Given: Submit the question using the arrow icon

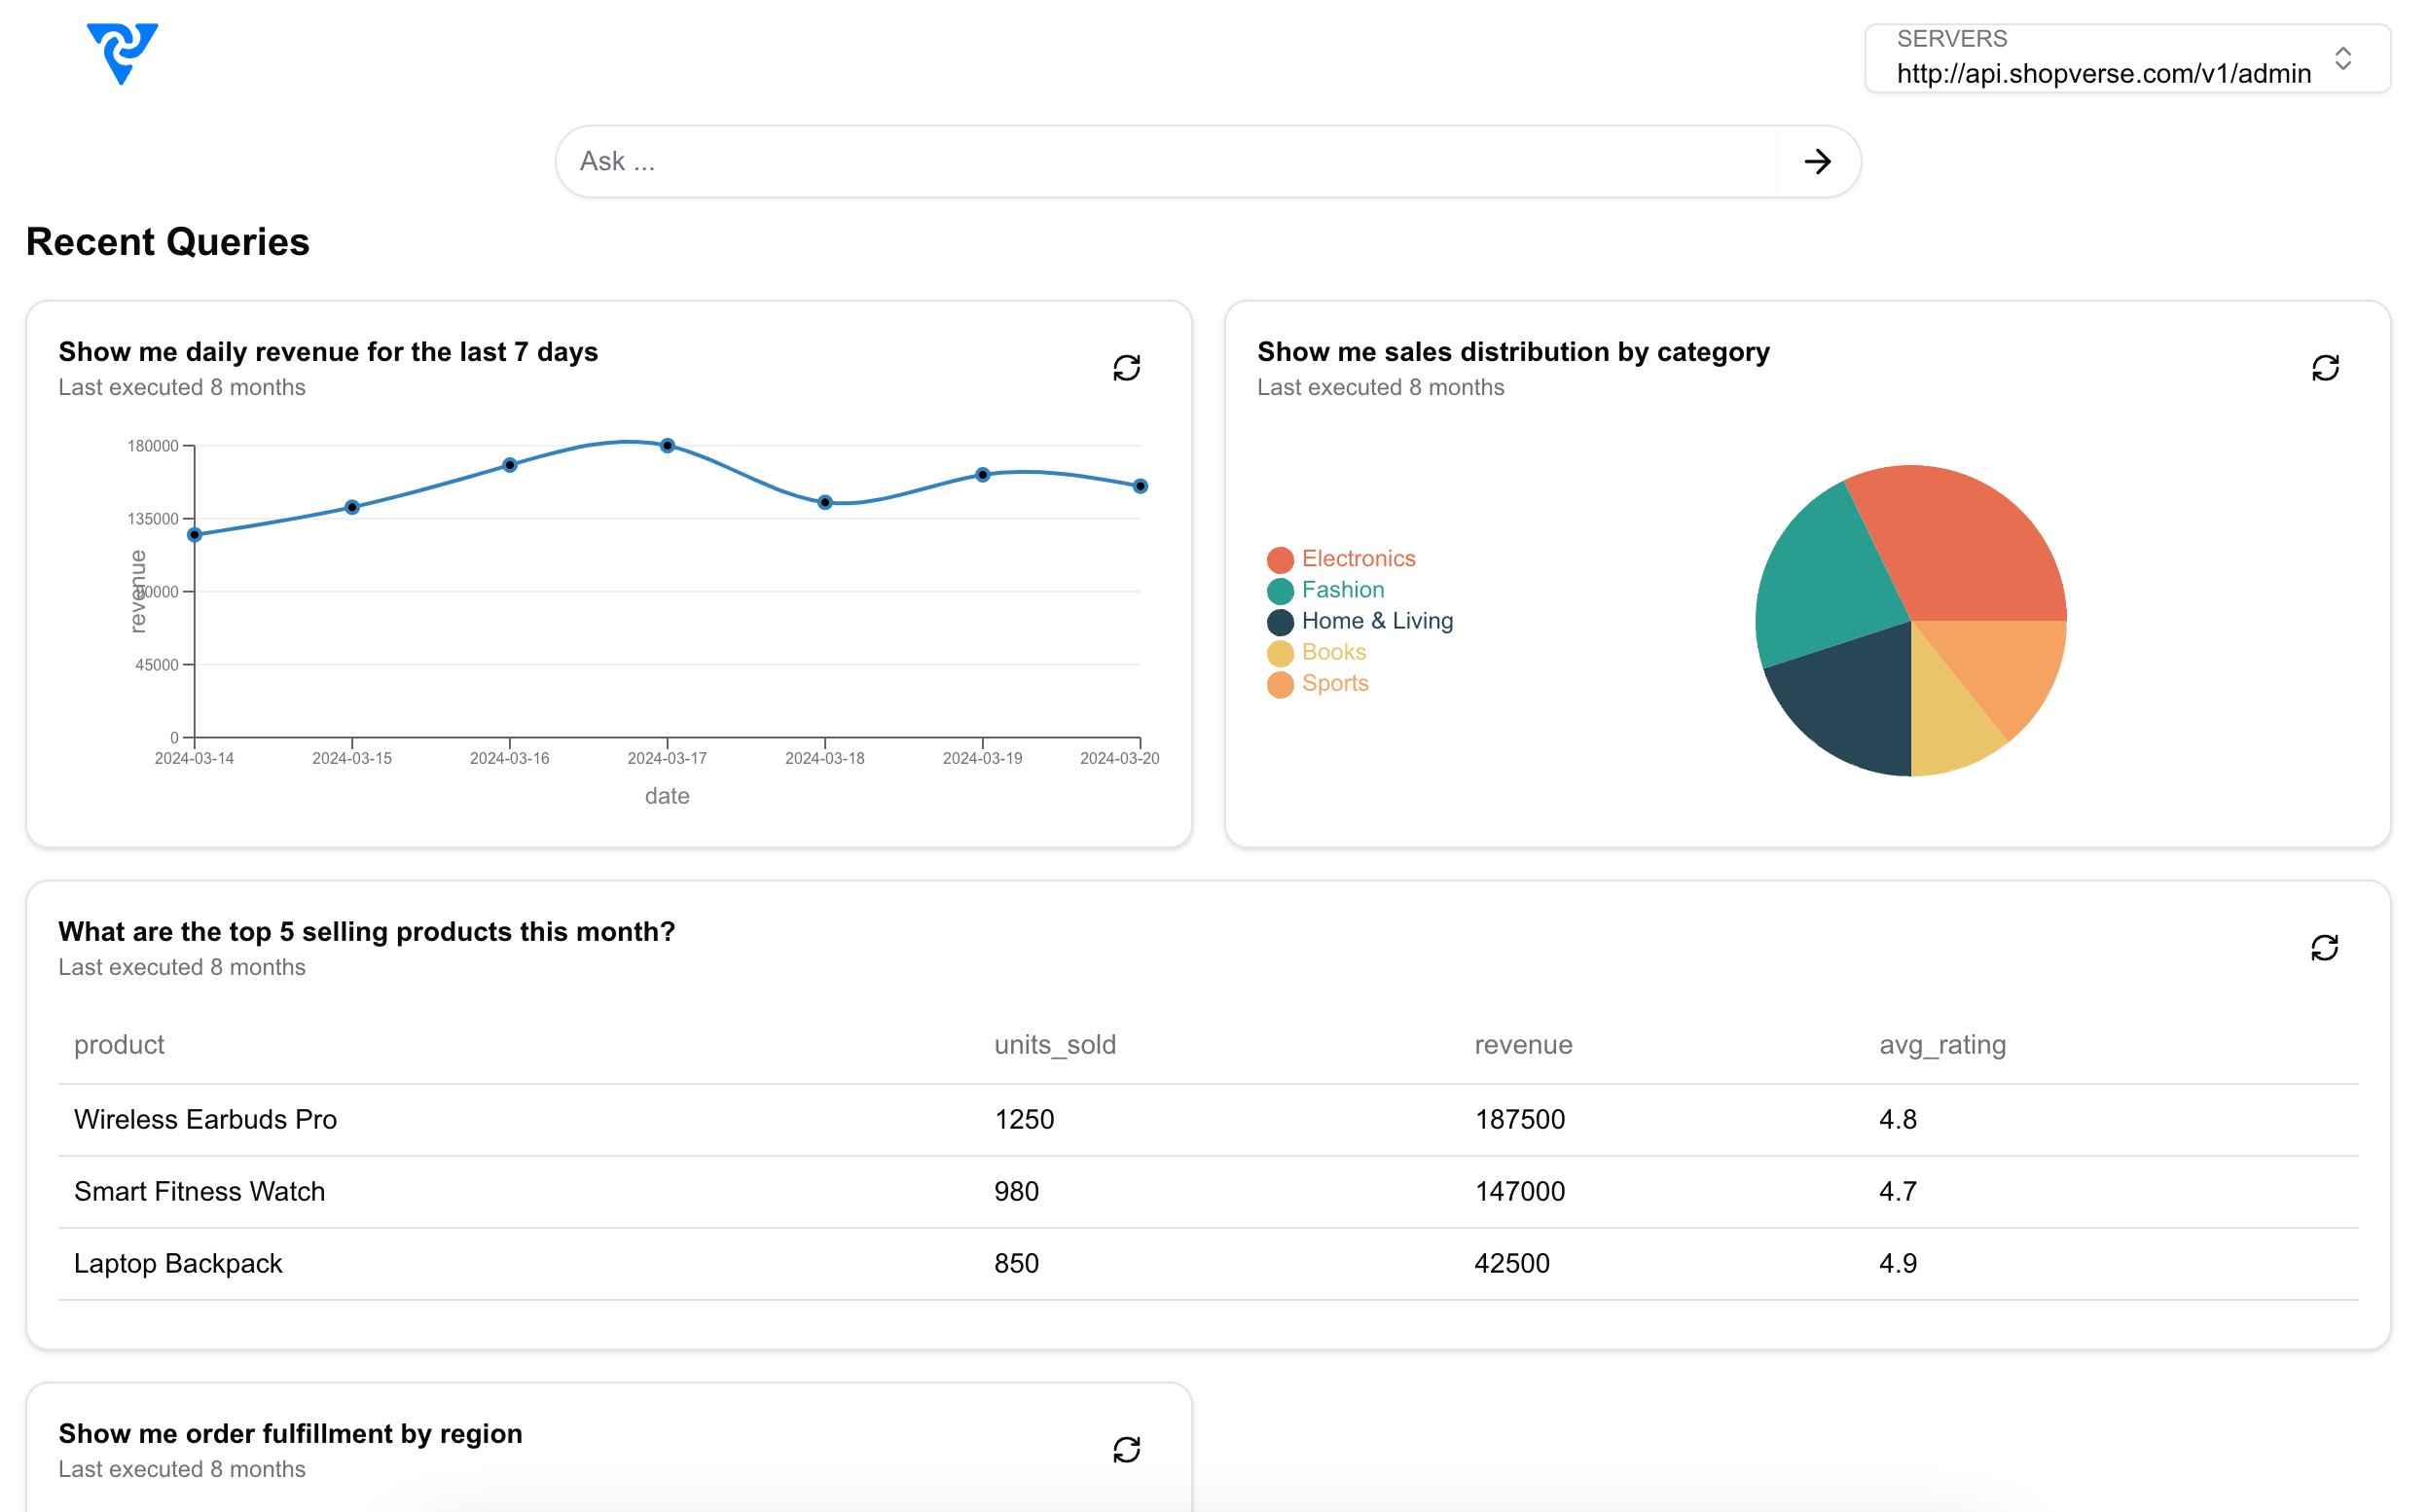Looking at the screenshot, I should tap(1817, 161).
